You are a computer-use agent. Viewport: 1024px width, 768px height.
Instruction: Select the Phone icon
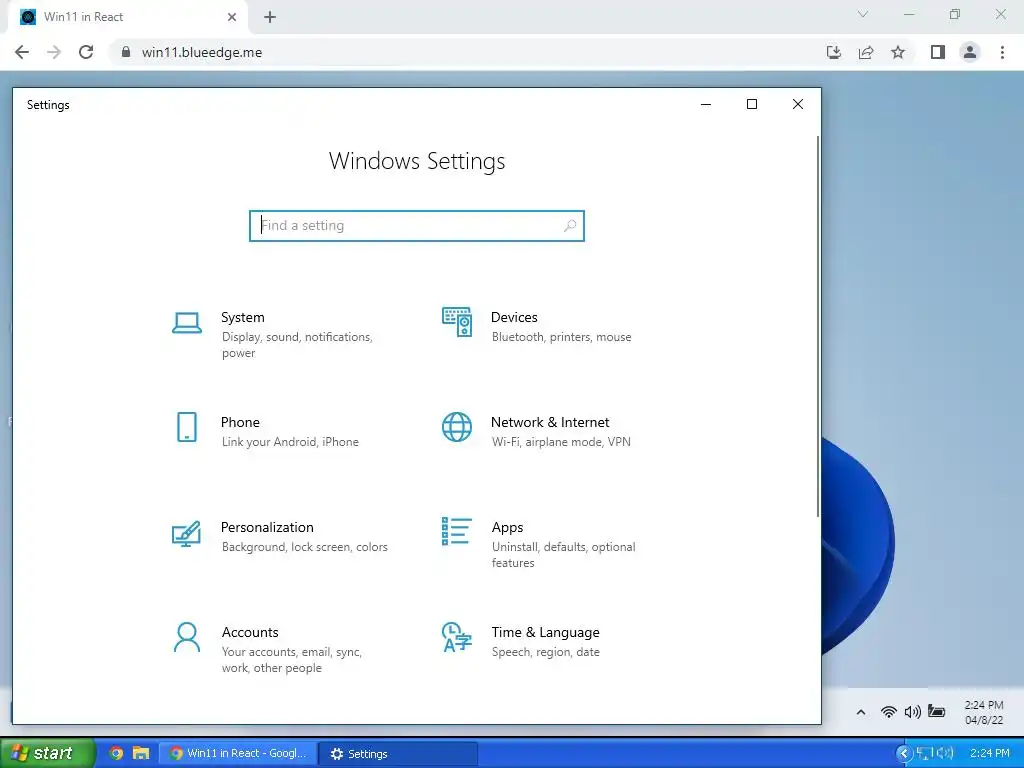(x=187, y=427)
